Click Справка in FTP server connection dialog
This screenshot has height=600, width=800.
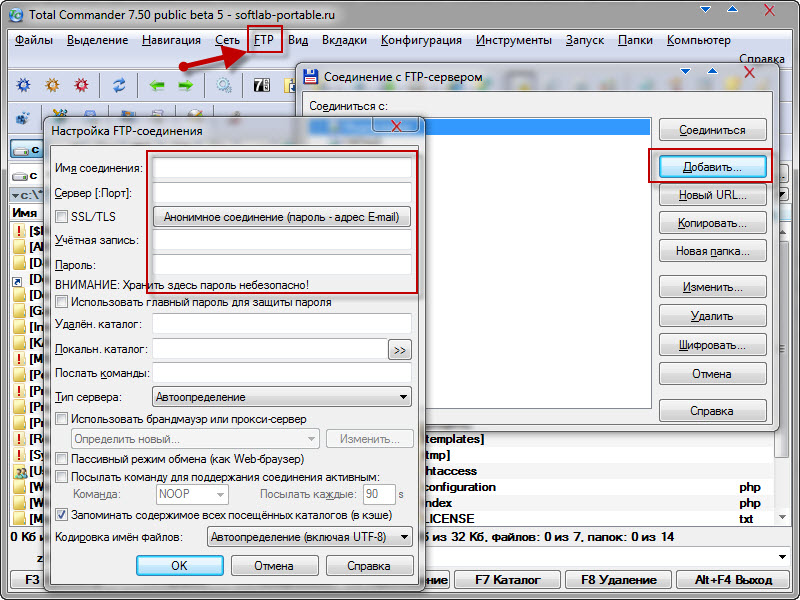coord(713,411)
